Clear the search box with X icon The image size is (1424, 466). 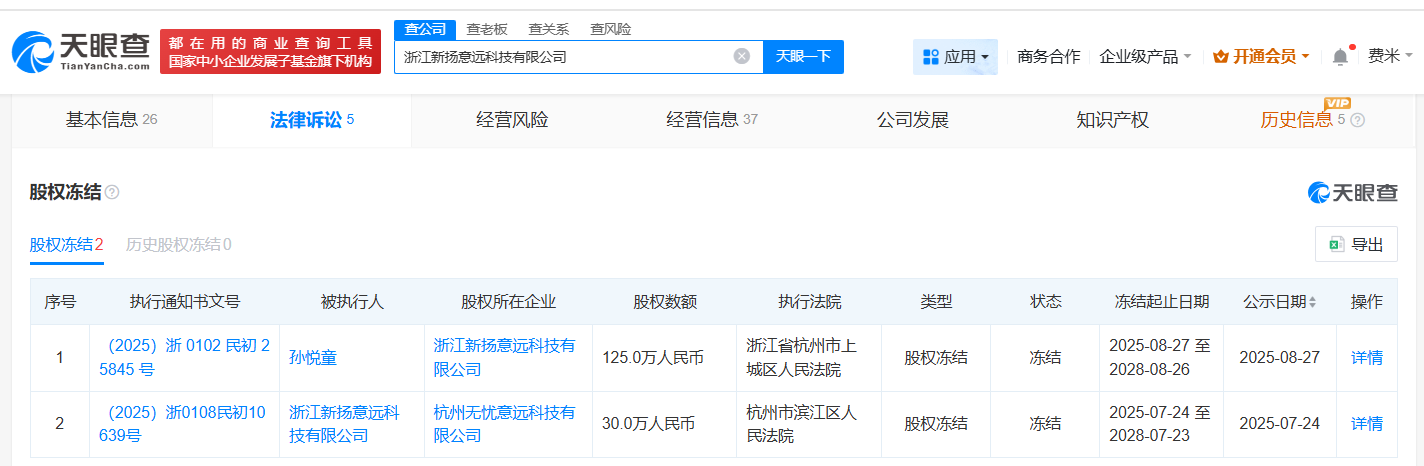741,56
